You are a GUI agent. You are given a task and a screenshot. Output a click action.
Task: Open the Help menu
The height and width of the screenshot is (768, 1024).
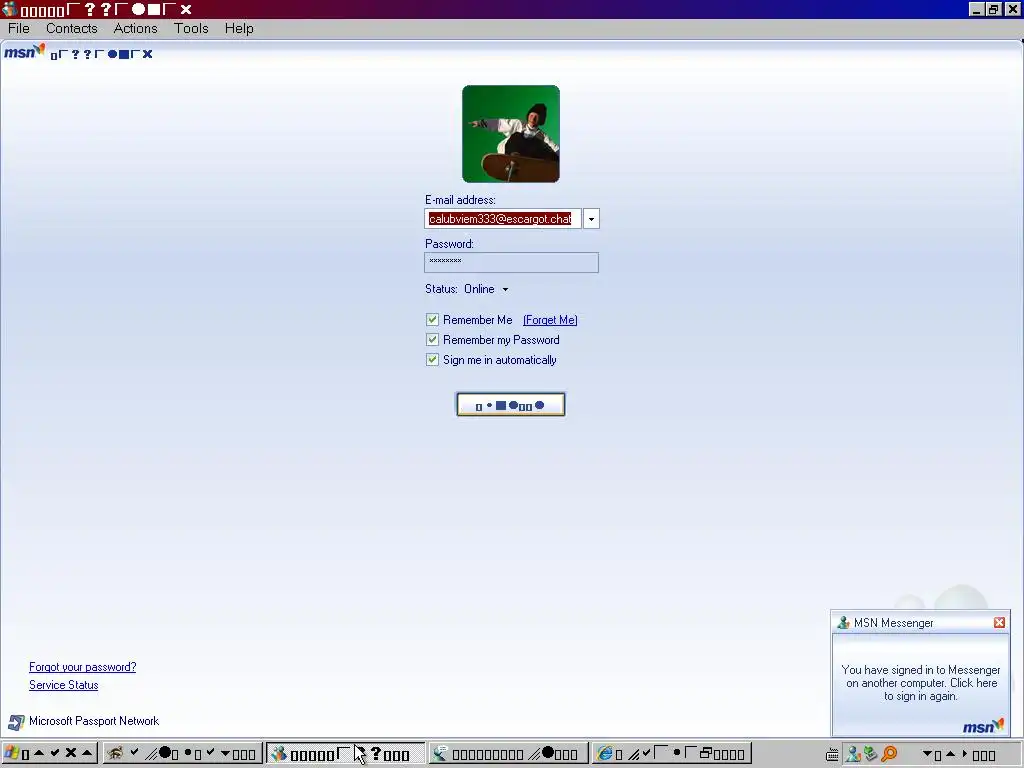click(239, 28)
